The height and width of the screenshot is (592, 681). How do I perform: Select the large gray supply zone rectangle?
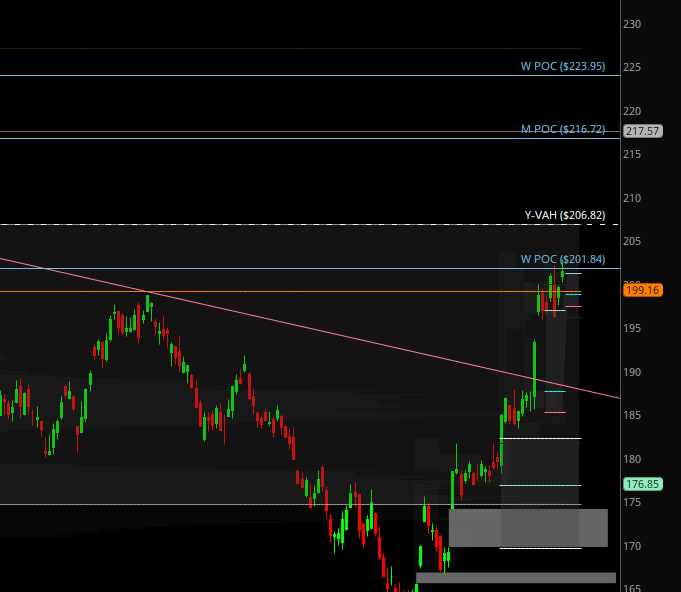[x=528, y=528]
